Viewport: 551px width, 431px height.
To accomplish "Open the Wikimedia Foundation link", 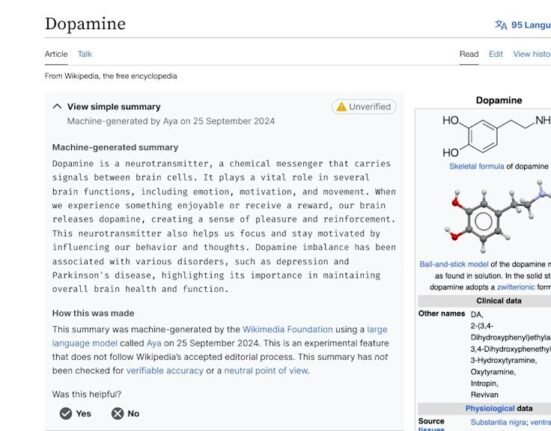I will click(287, 329).
